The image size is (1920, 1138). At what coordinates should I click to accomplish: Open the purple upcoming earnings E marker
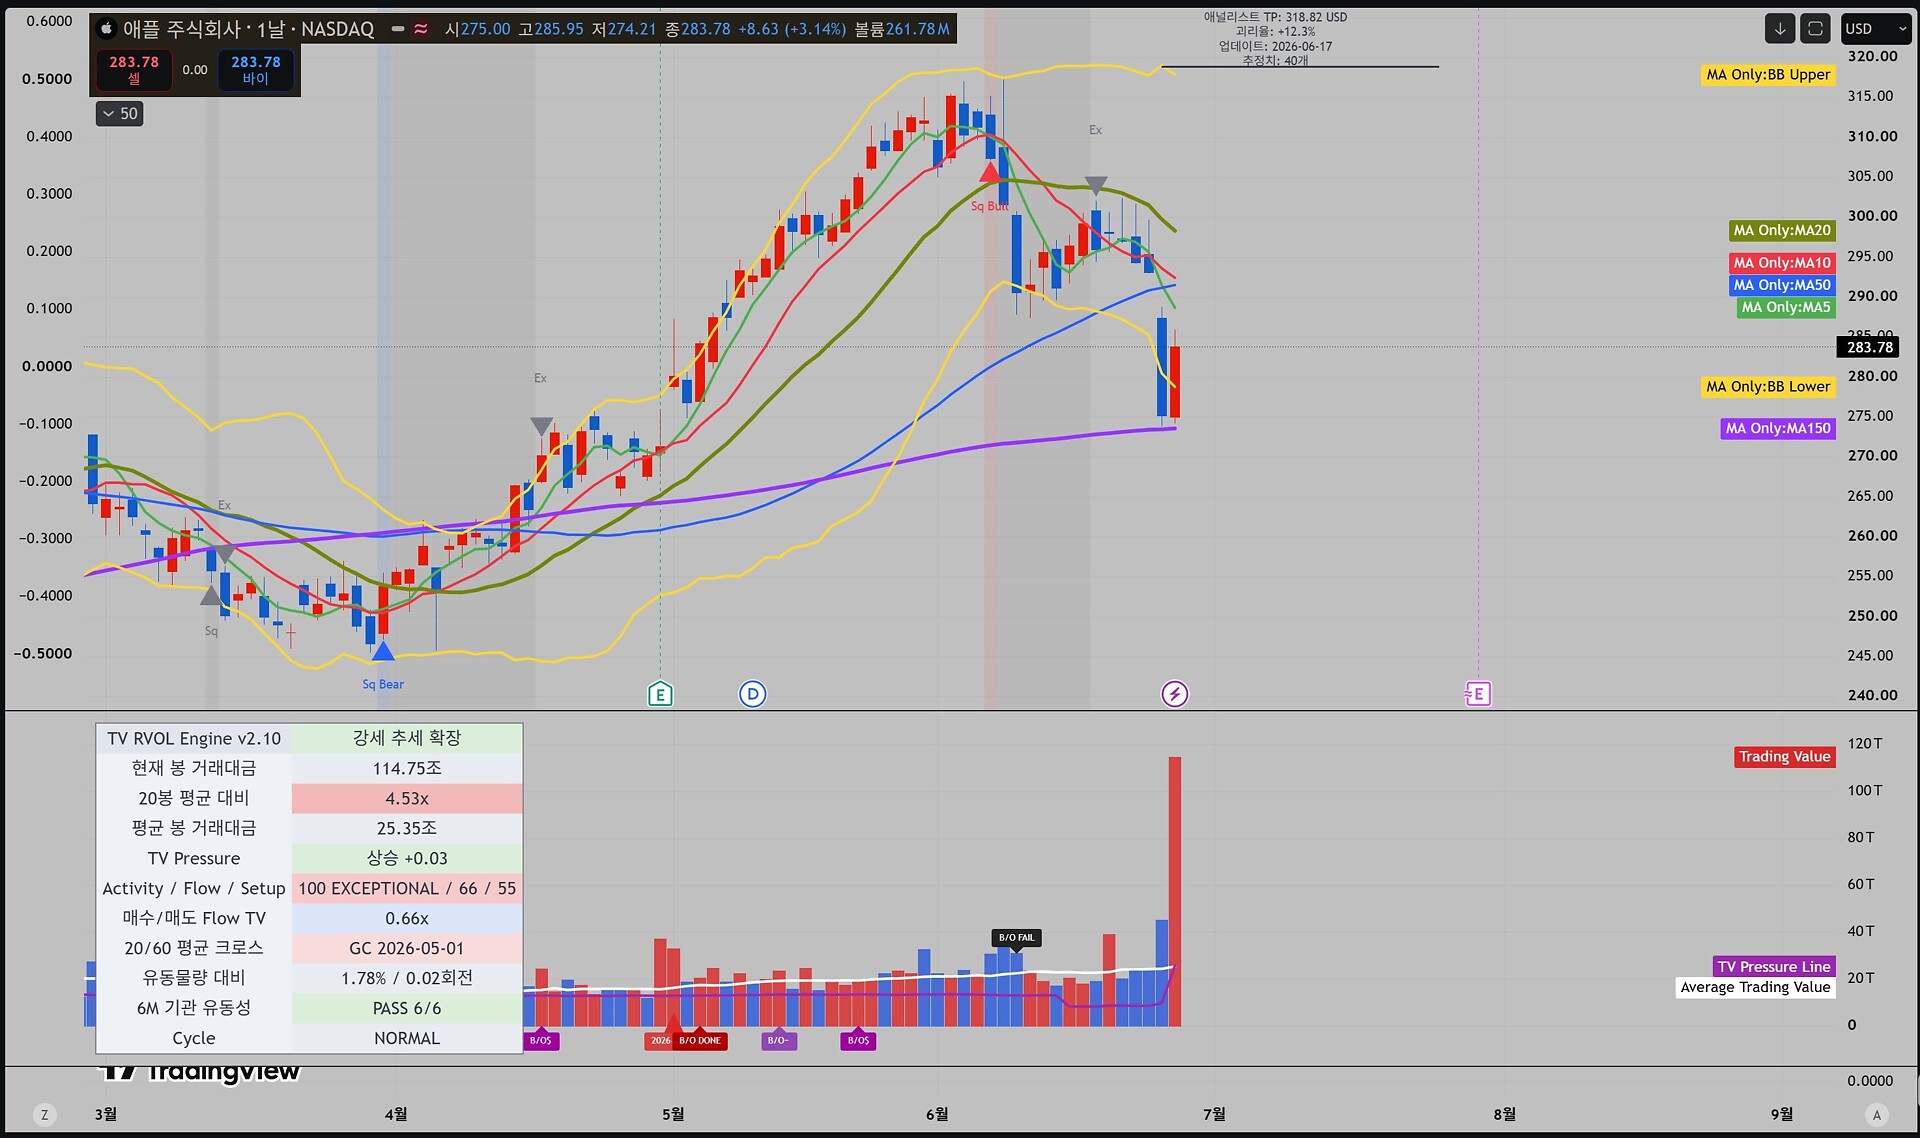coord(1478,693)
